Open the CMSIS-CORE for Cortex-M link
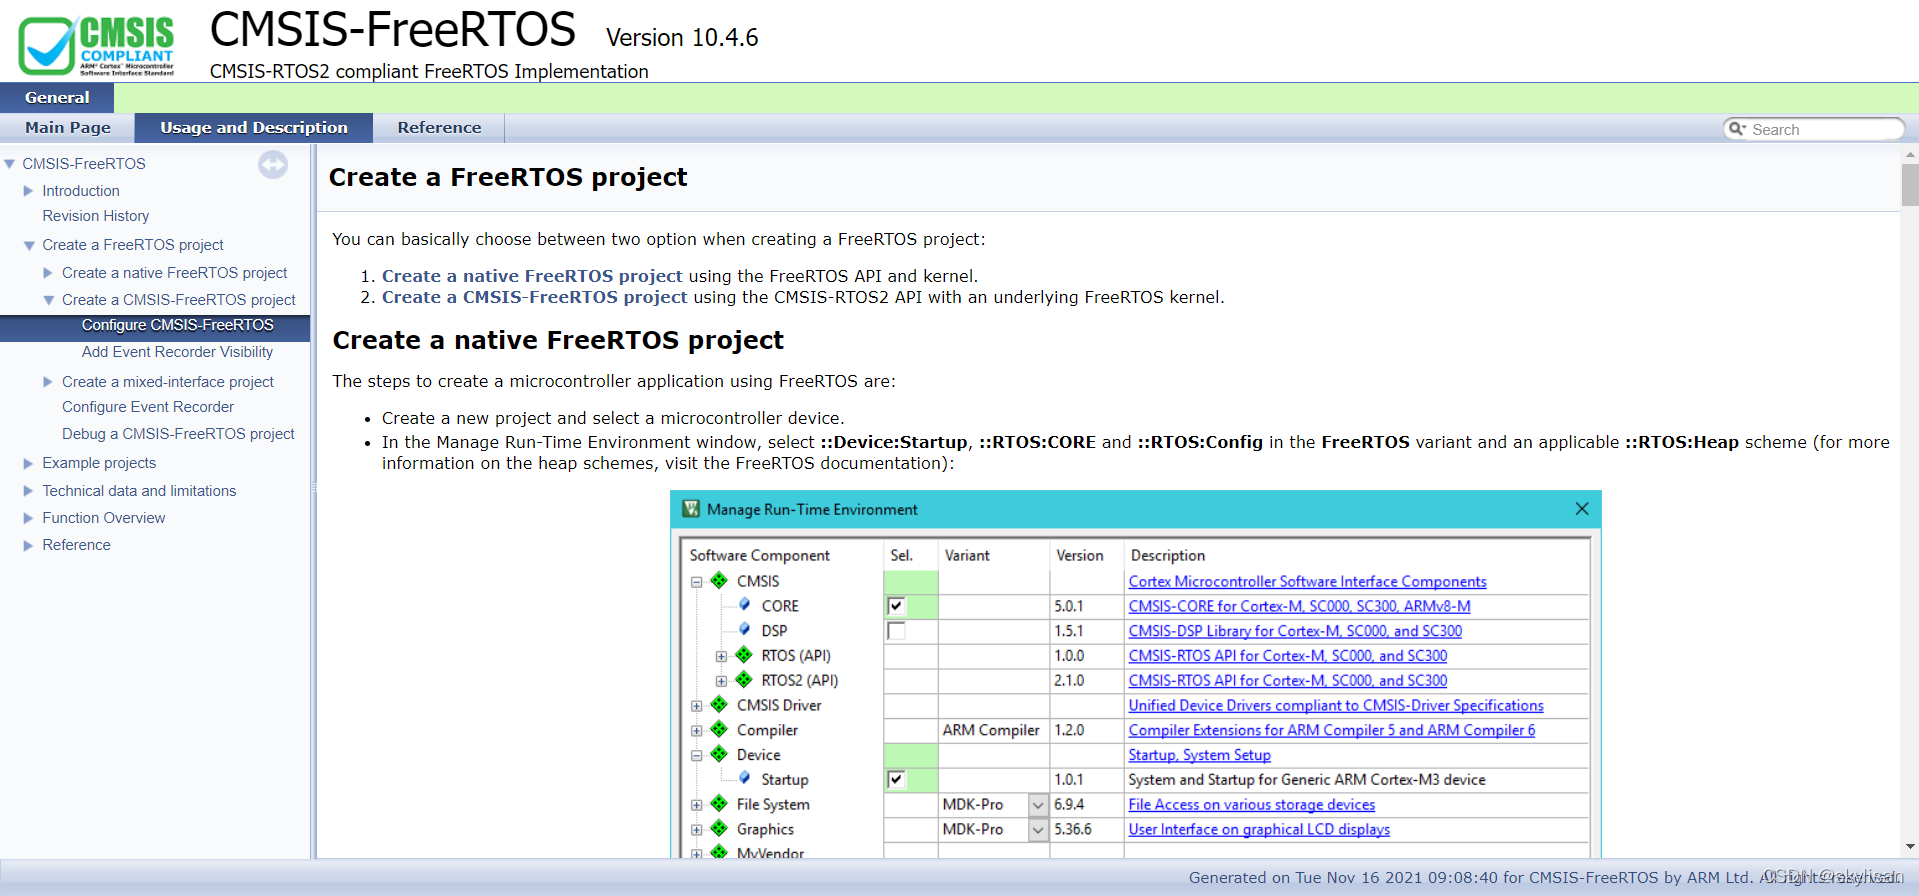 (1299, 606)
